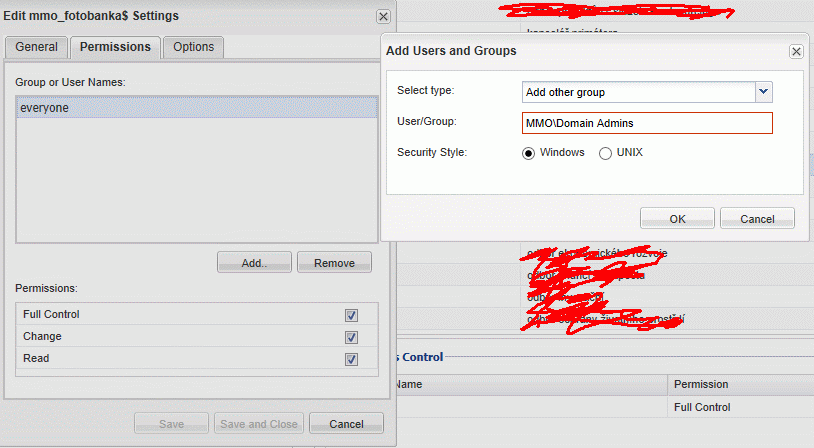The height and width of the screenshot is (448, 814).
Task: Select the Windows security style
Action: [528, 153]
